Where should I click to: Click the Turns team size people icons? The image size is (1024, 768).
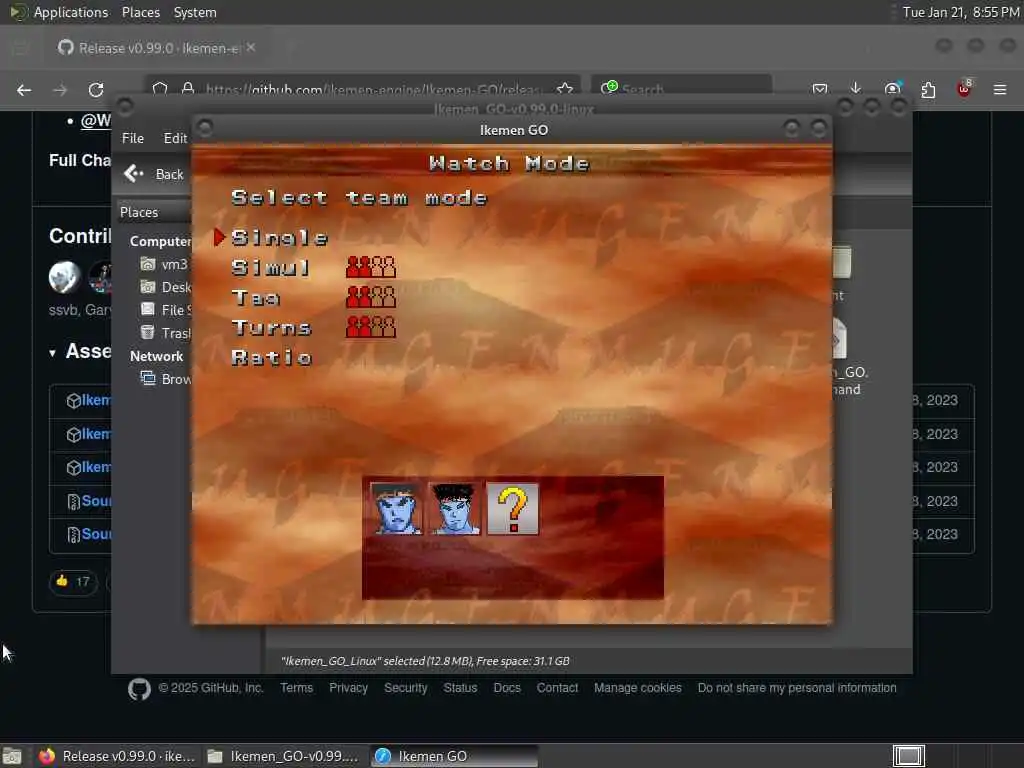pos(371,327)
